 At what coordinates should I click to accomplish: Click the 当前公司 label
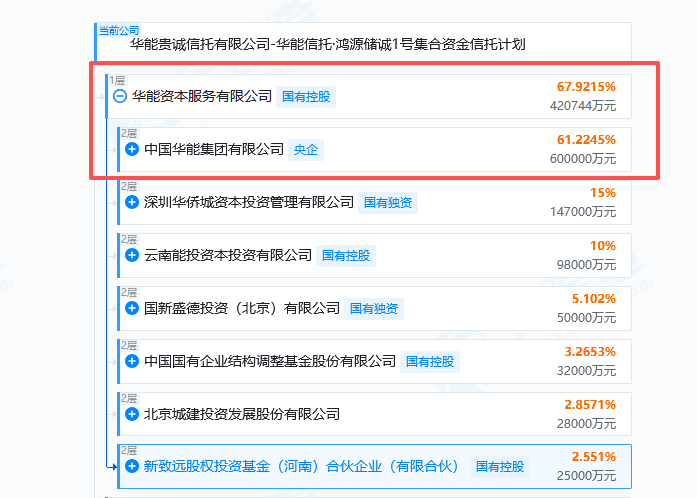[119, 30]
